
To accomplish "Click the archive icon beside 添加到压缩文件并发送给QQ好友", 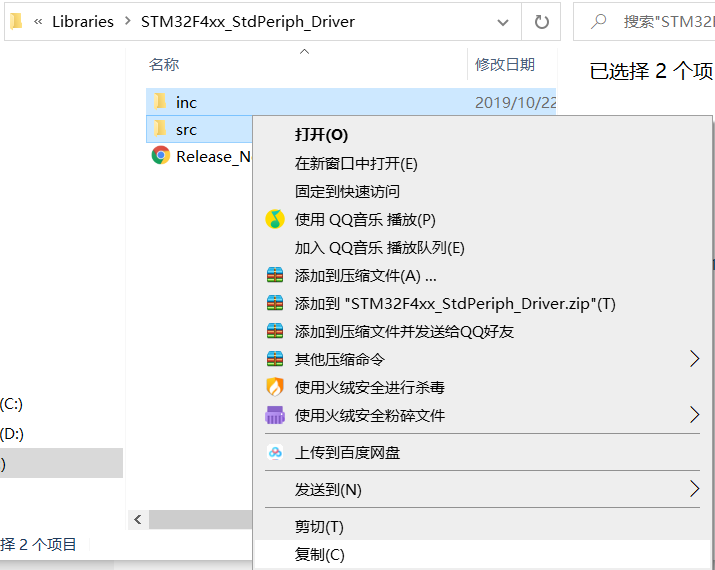I will pos(275,331).
